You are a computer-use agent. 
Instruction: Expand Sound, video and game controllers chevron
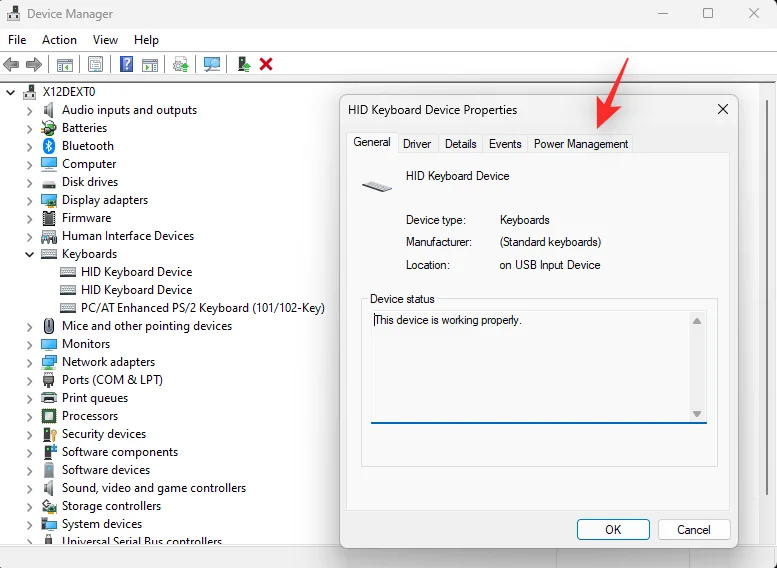29,488
